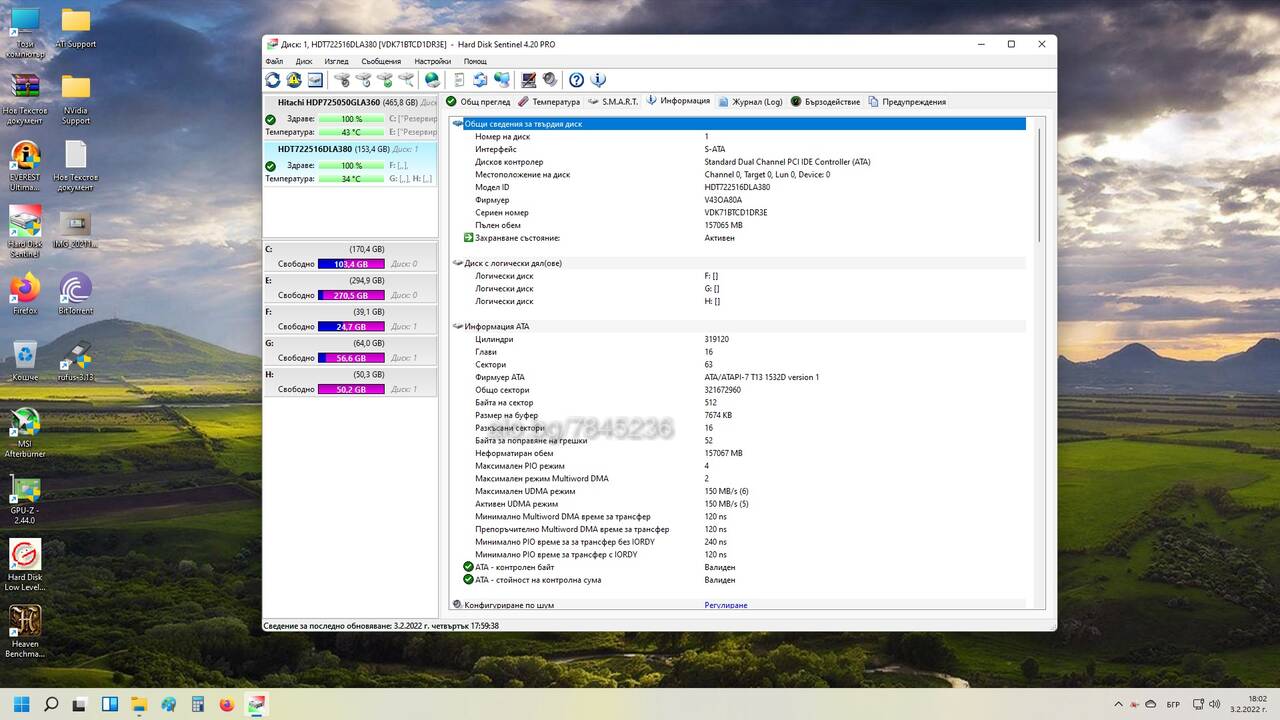
Task: Open the EVEREST Ultimate desktop icon
Action: 25,166
